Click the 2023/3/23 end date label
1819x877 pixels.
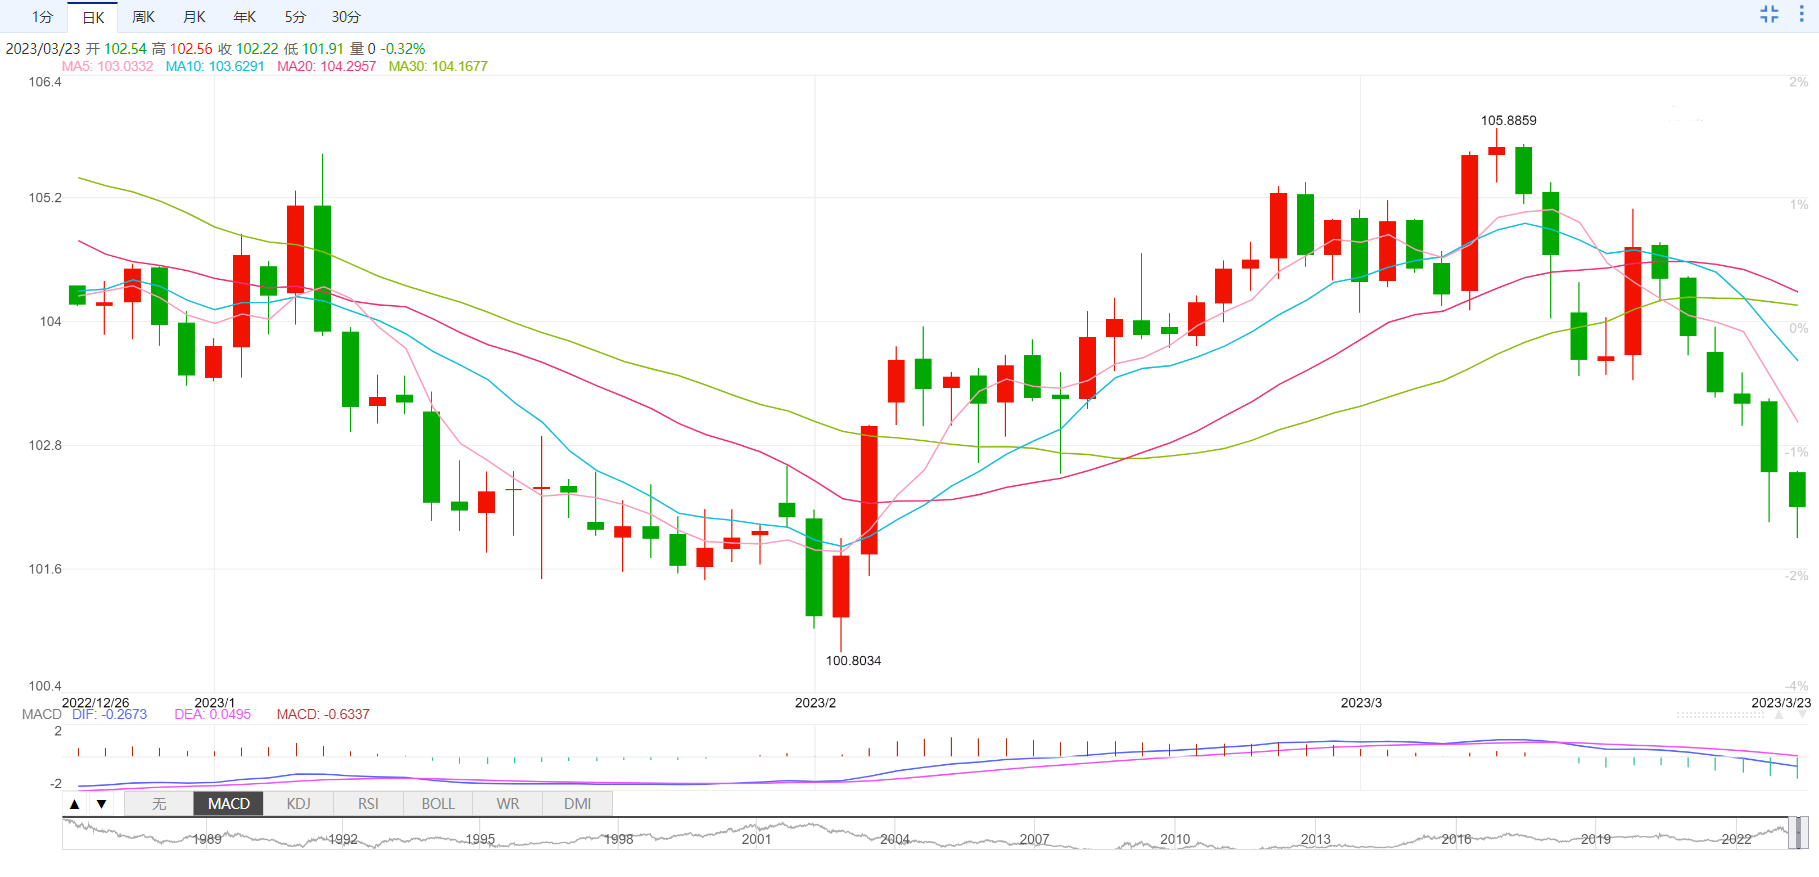(1781, 703)
